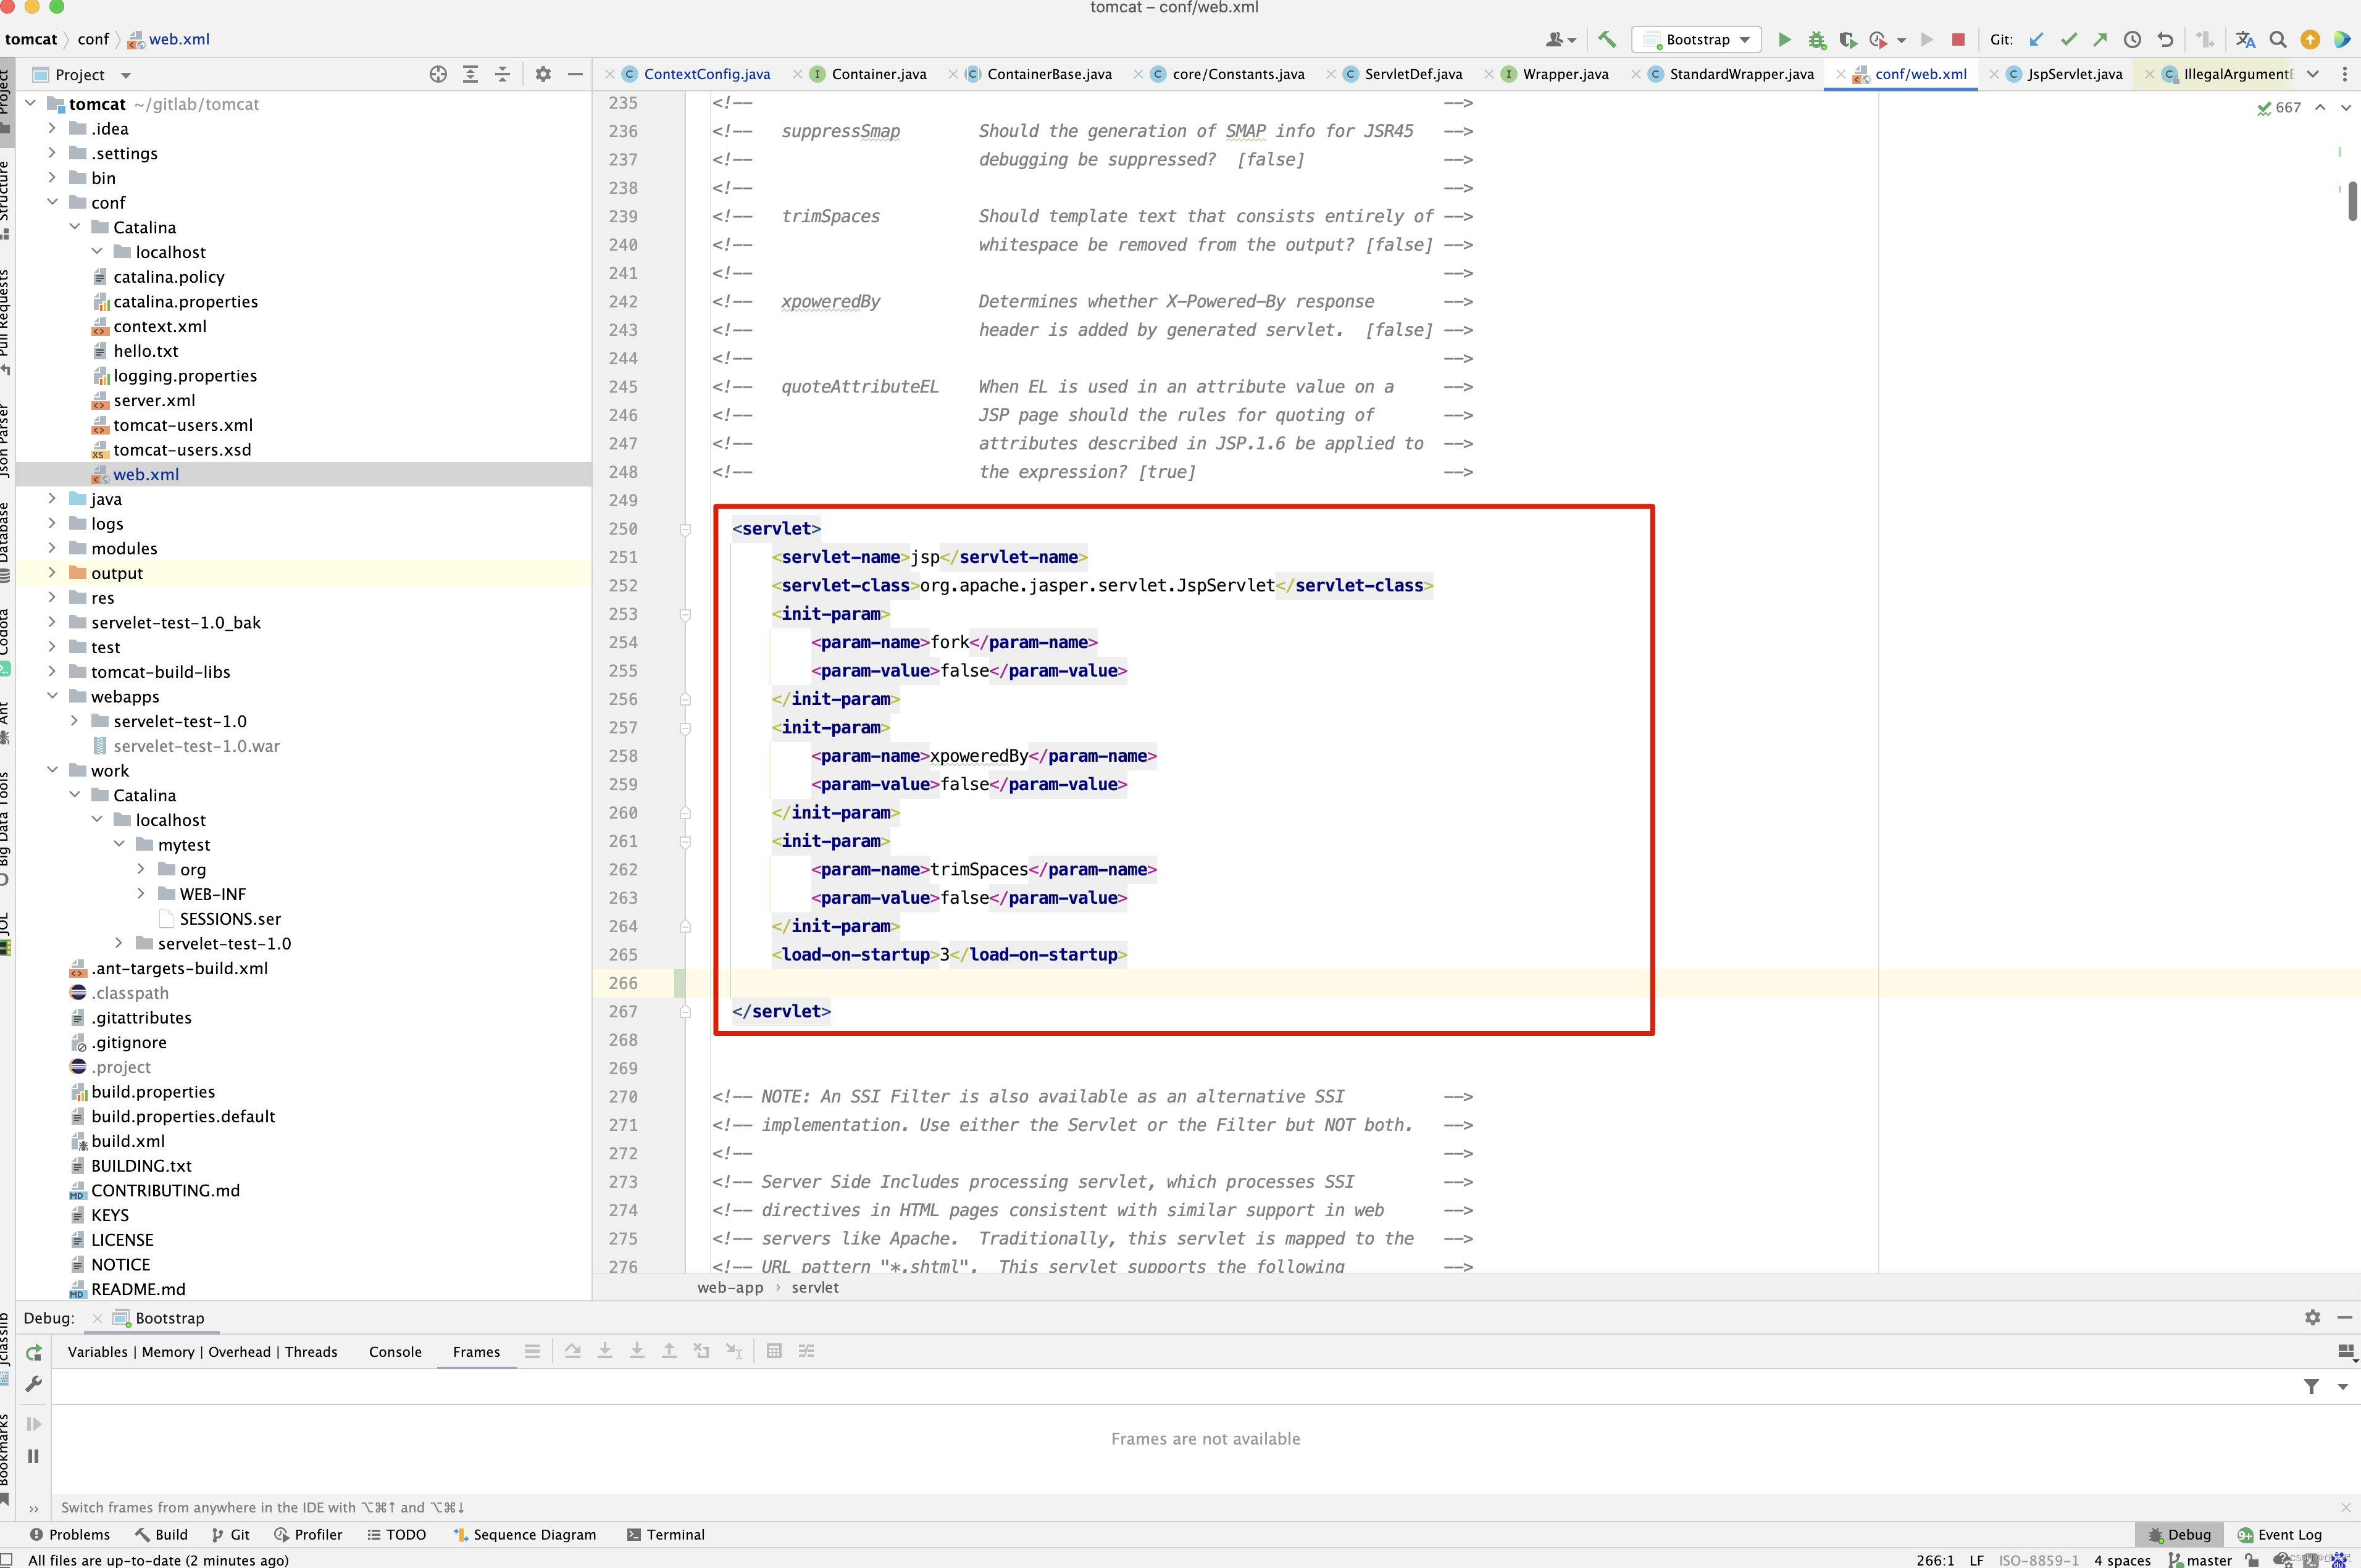Open Git history clock icon
Image resolution: width=2361 pixels, height=1568 pixels.
2132,39
